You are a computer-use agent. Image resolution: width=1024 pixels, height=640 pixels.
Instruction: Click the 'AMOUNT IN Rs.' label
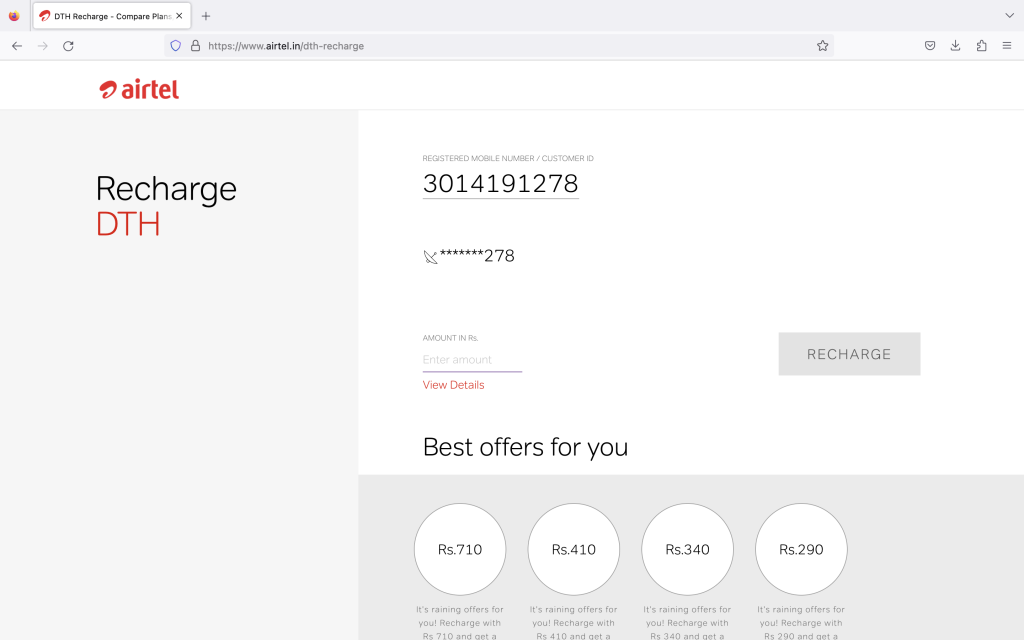(x=451, y=338)
